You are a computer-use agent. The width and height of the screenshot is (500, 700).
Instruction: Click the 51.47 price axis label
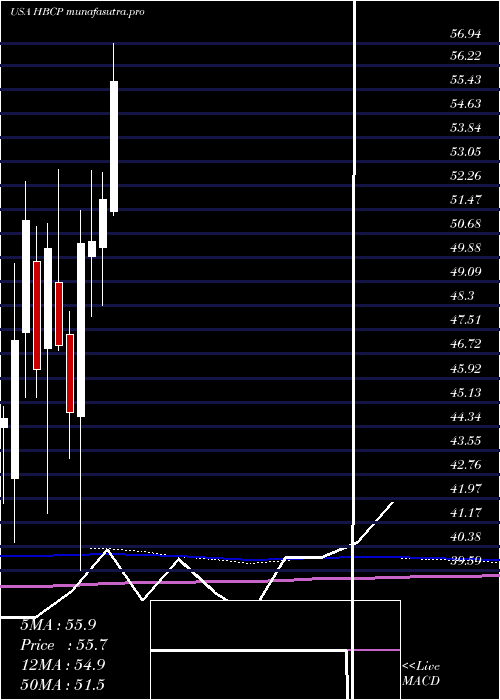coord(466,199)
